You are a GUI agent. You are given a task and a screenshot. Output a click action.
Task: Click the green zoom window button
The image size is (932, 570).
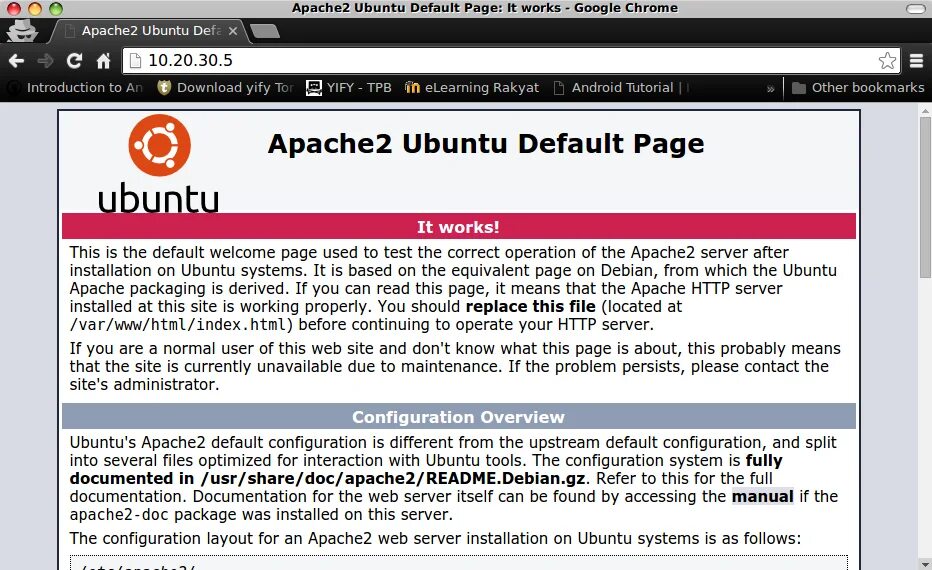56,8
